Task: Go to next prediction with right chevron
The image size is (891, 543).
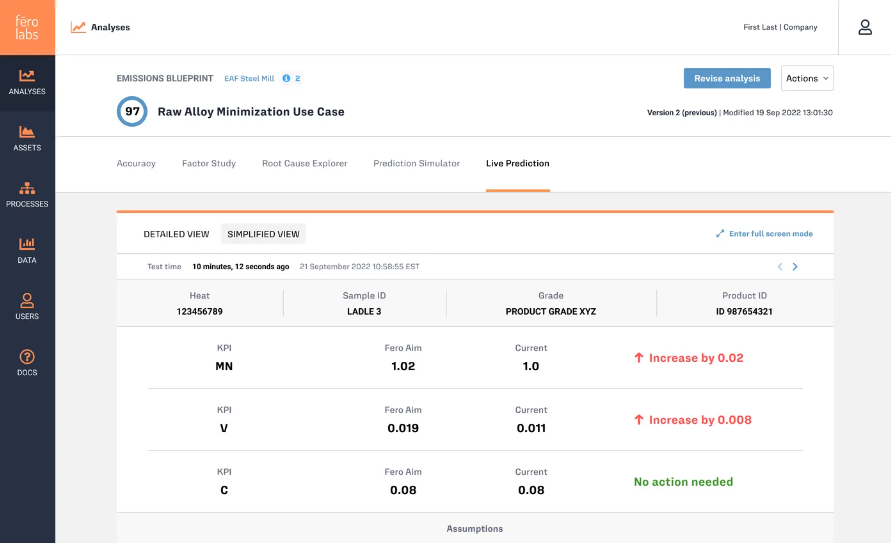Action: pyautogui.click(x=795, y=266)
